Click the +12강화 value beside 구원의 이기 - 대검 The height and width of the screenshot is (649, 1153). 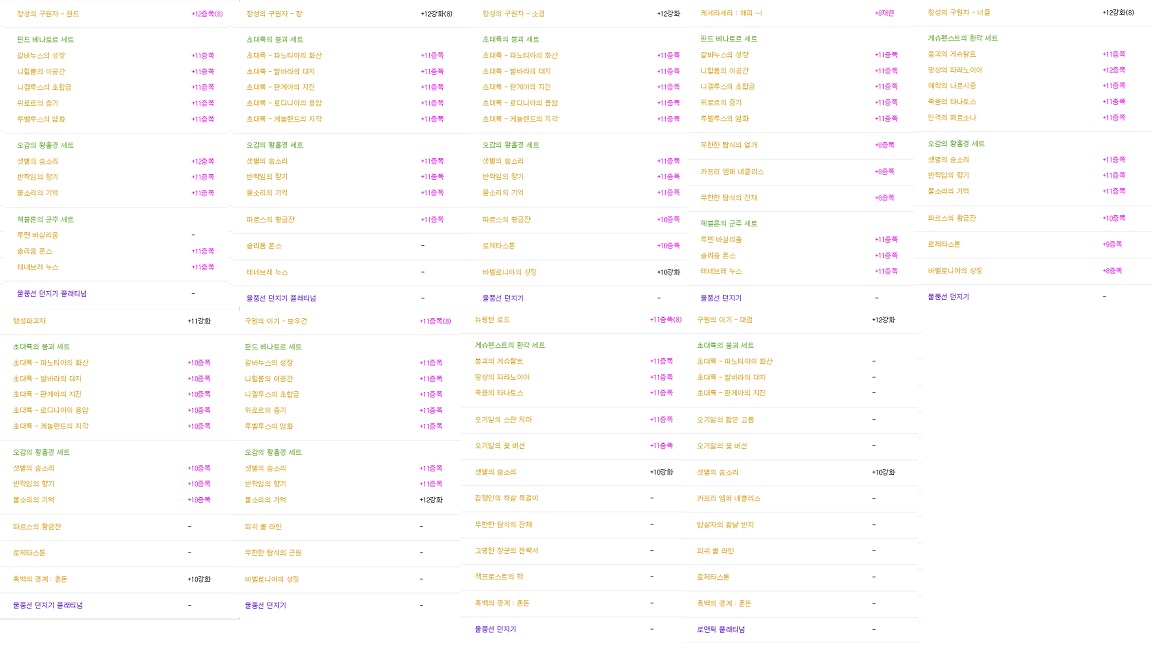pos(883,320)
